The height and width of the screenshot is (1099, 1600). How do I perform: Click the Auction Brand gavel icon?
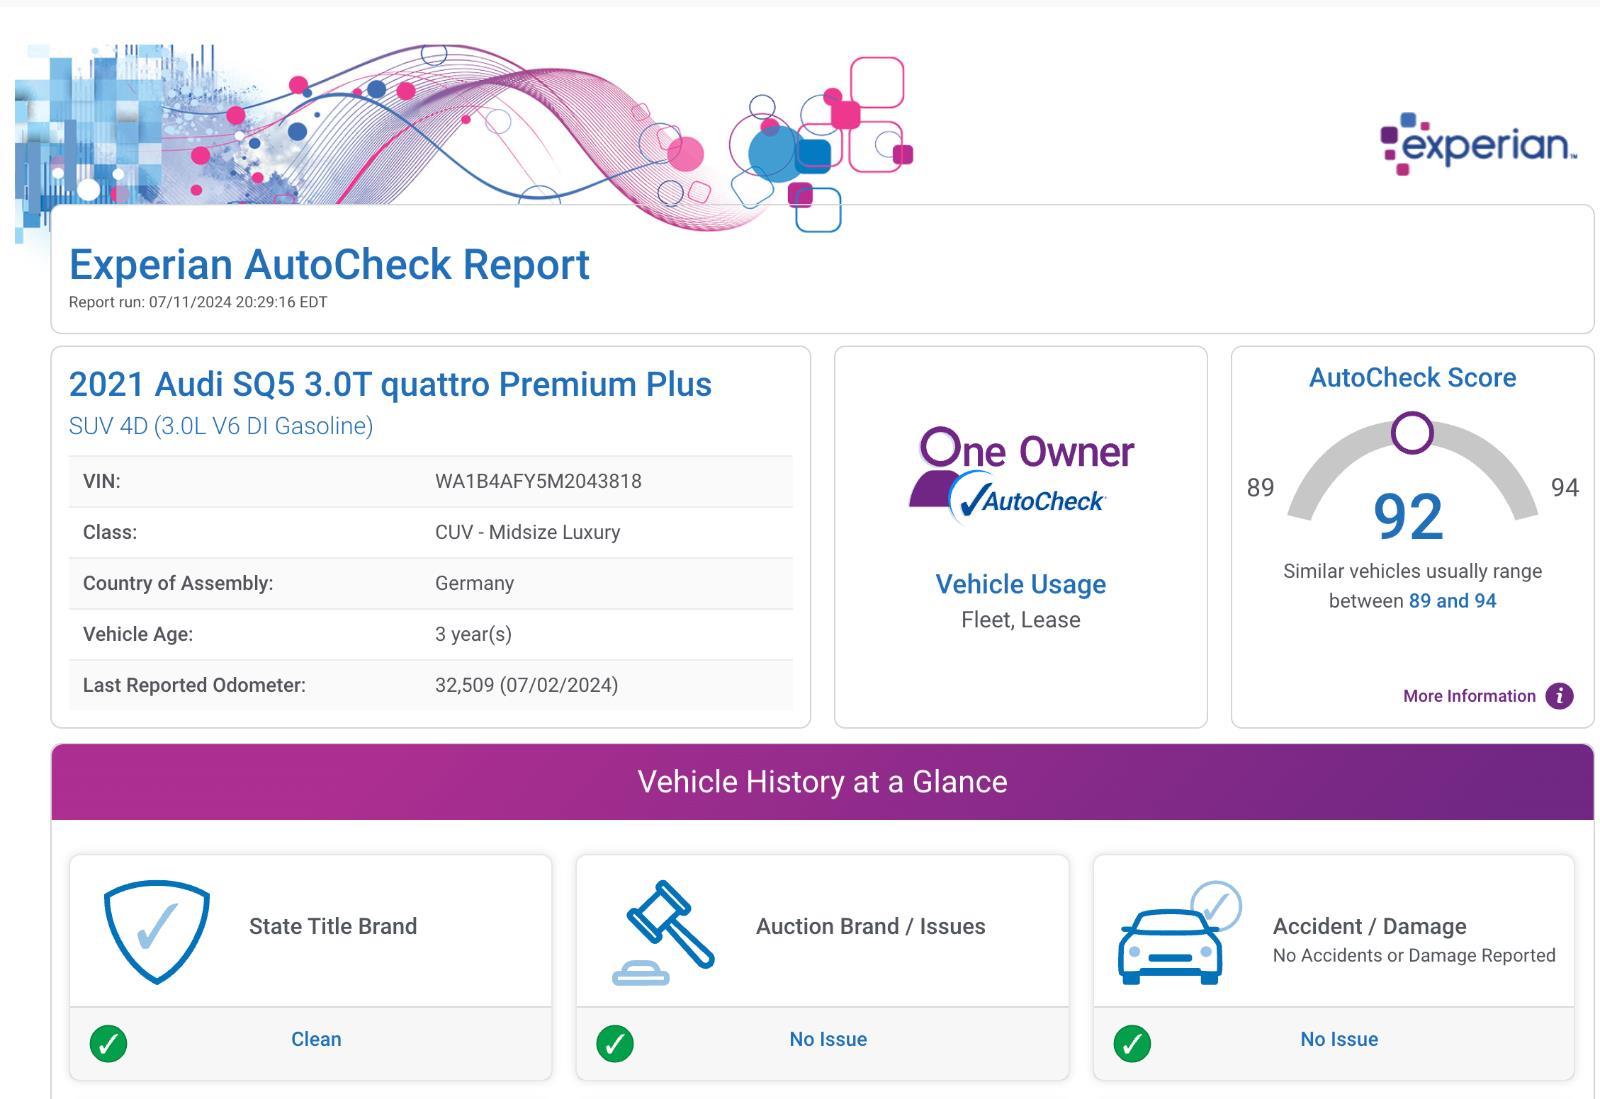(664, 932)
